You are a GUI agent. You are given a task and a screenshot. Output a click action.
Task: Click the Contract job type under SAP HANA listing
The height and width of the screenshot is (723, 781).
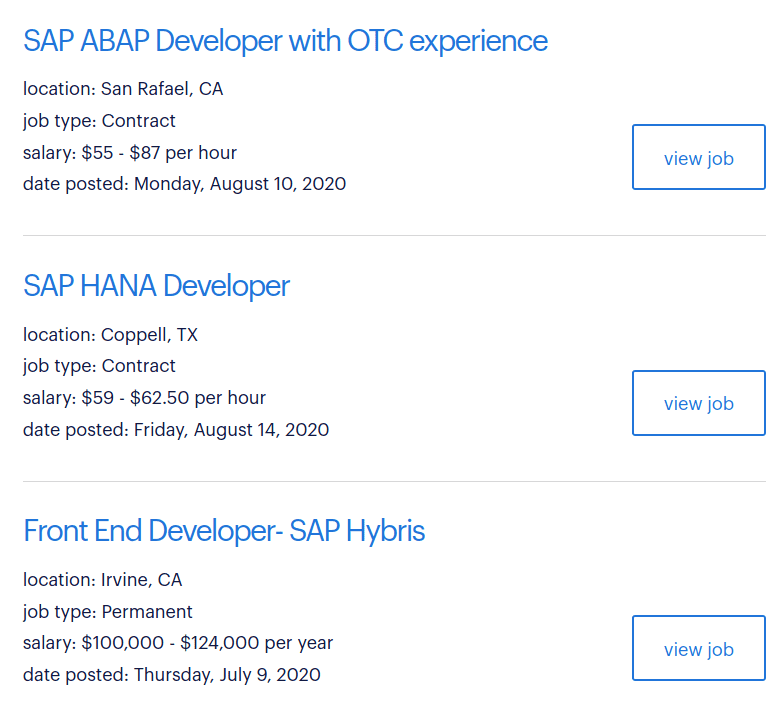[99, 366]
